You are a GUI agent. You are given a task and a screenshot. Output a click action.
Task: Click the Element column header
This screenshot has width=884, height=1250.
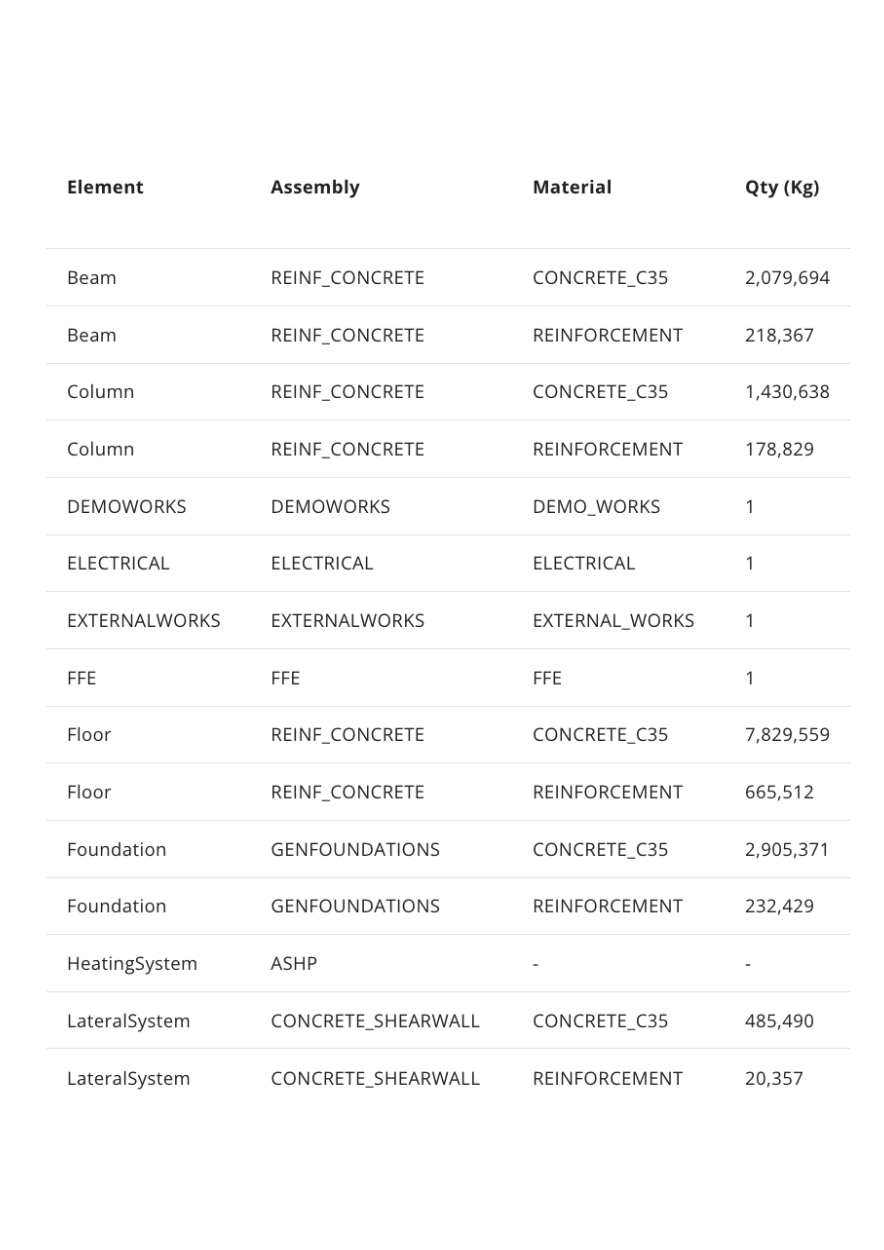pos(105,187)
